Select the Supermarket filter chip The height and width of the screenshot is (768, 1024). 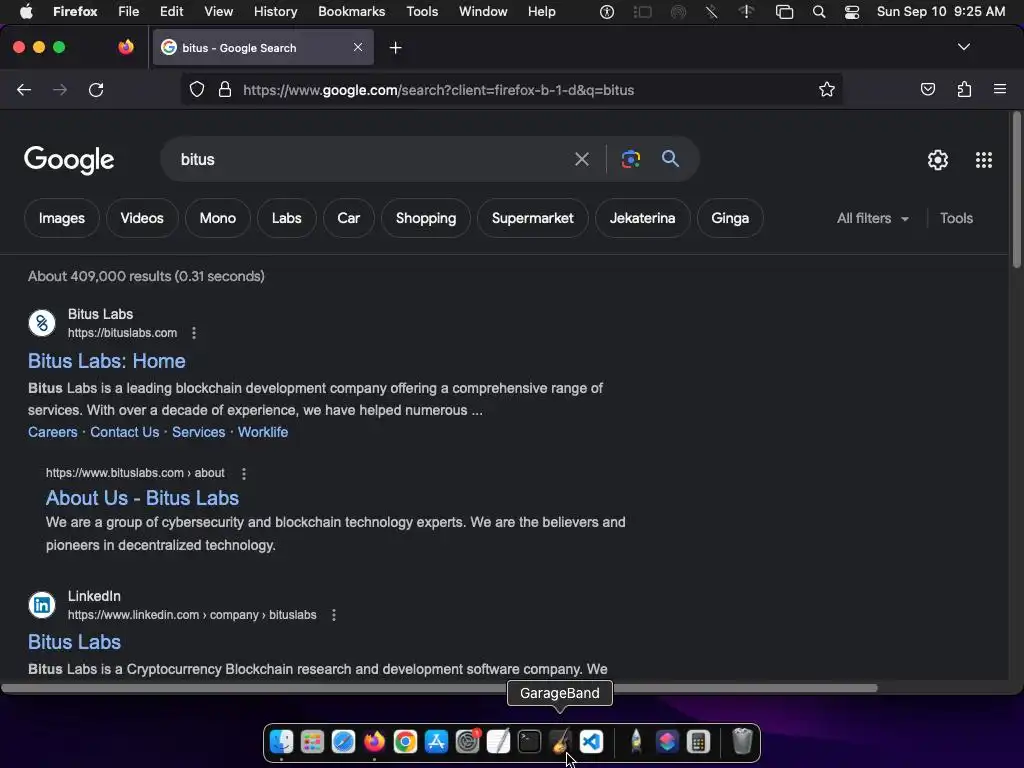tap(532, 218)
